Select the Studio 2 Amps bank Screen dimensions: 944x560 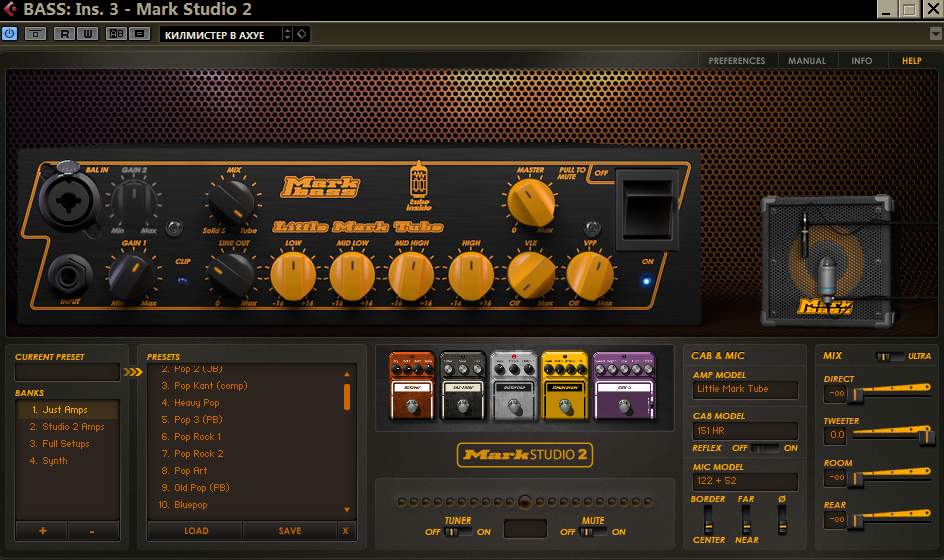pos(67,426)
